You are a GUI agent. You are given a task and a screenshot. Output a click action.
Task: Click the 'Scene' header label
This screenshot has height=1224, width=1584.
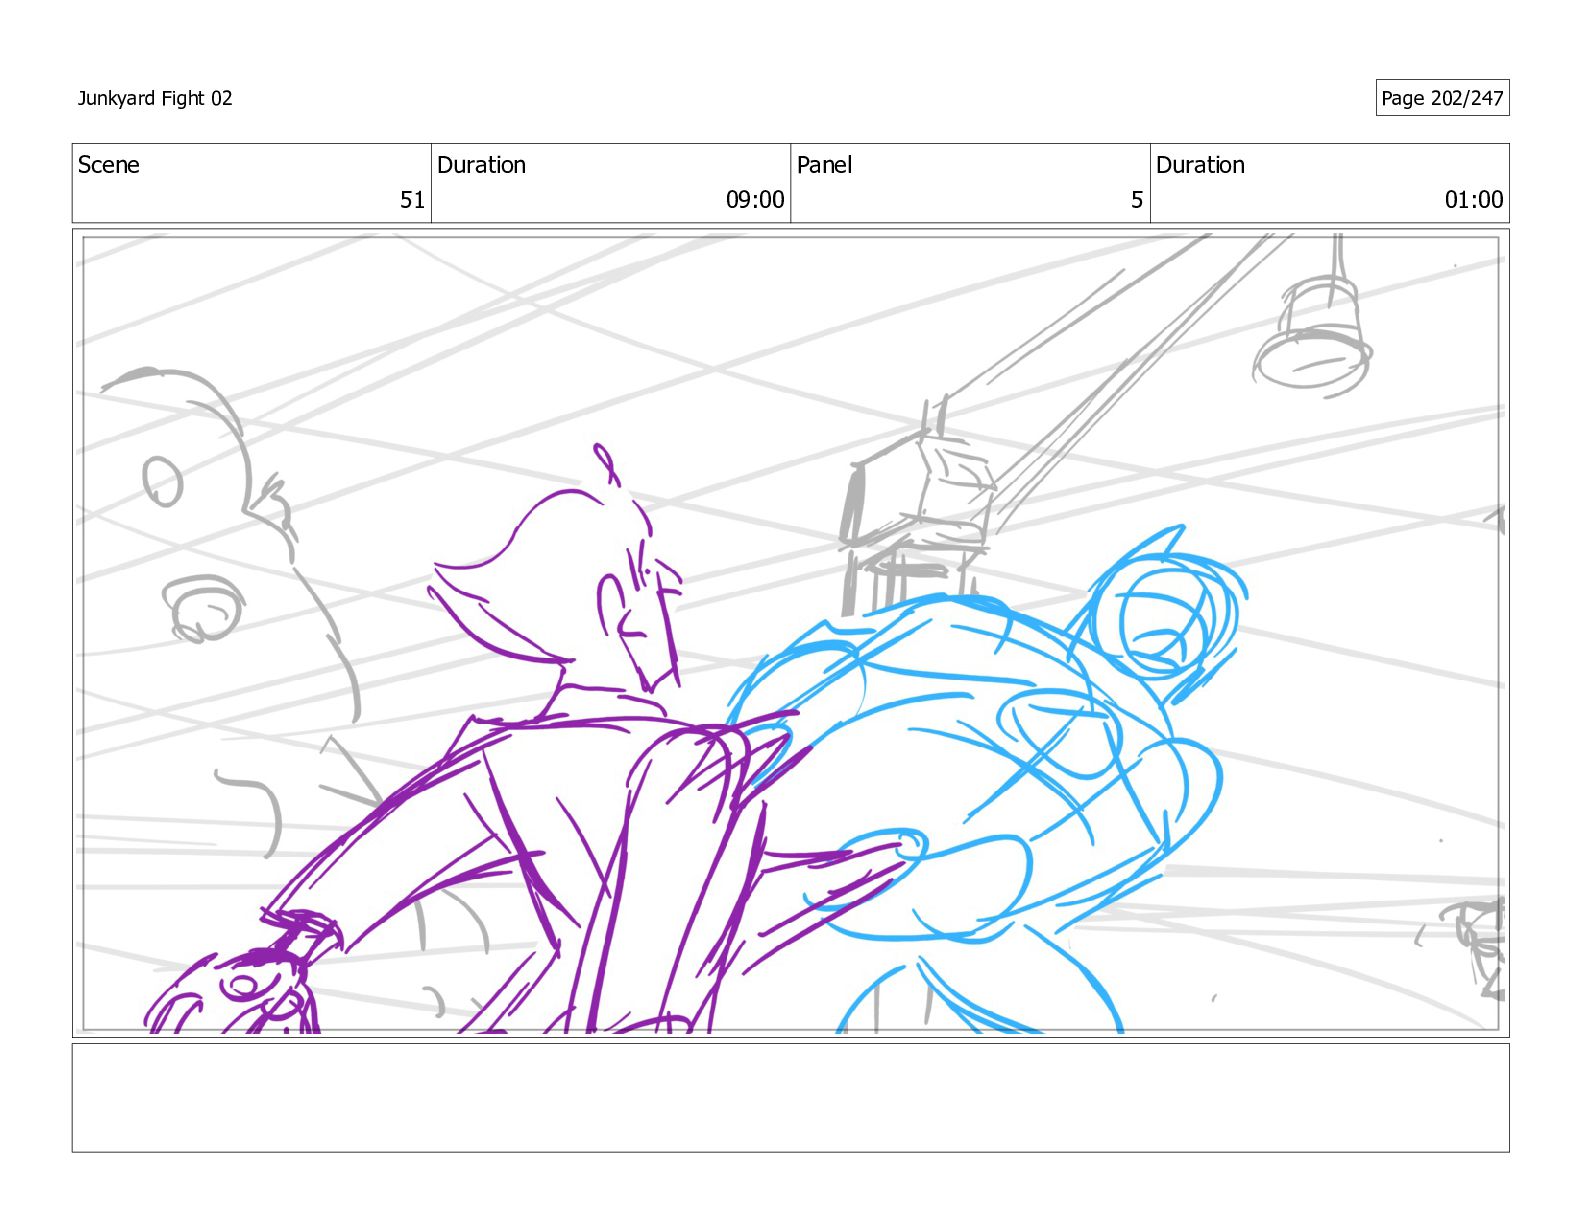click(109, 165)
